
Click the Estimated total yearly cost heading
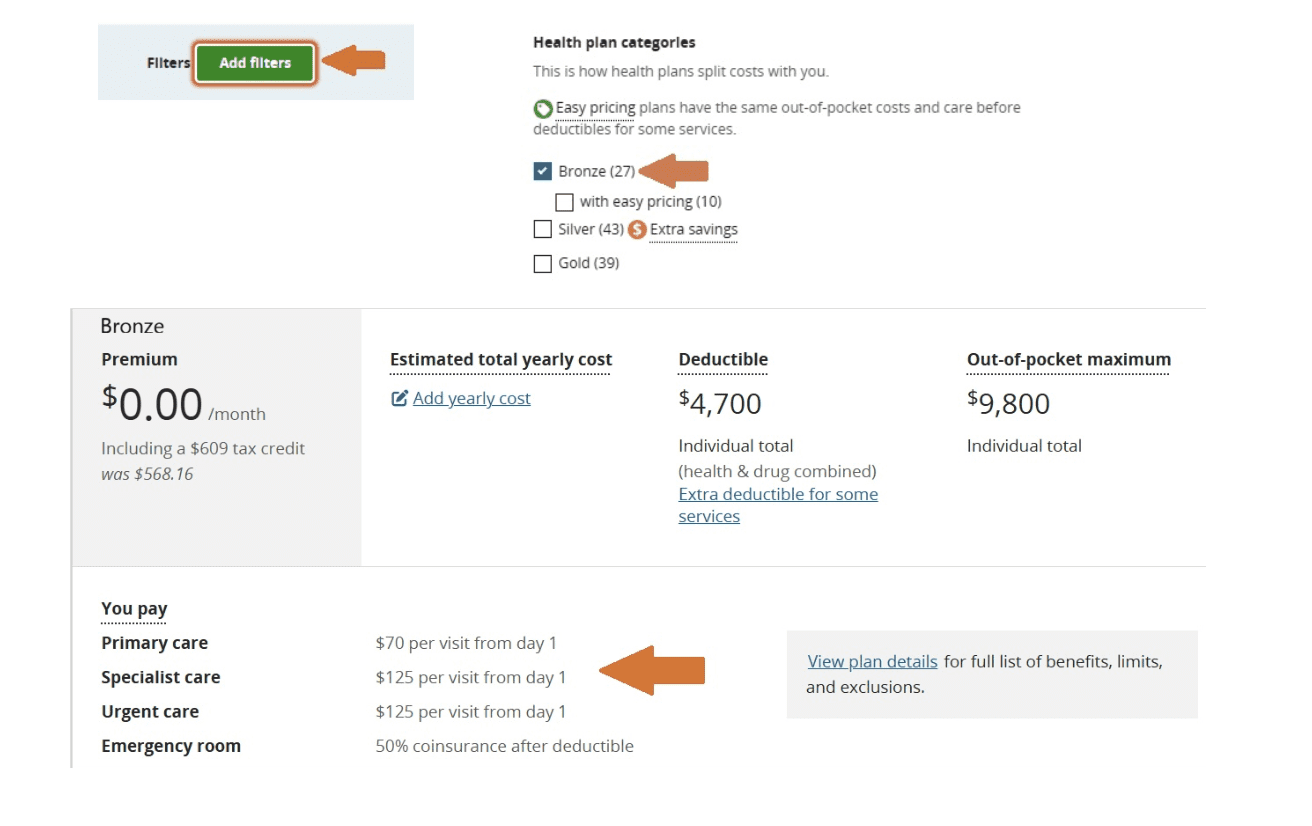pos(500,360)
